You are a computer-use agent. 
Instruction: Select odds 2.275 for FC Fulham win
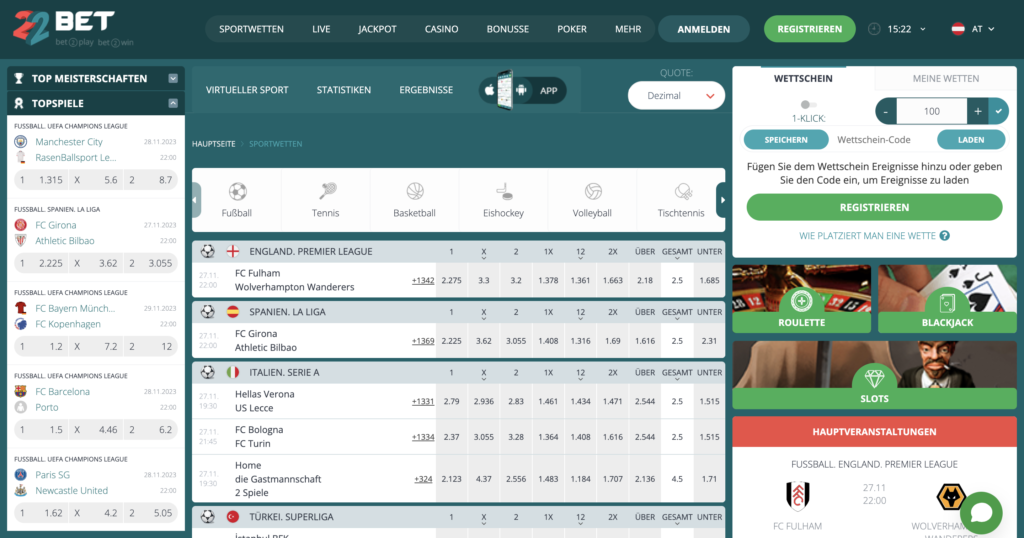(451, 281)
